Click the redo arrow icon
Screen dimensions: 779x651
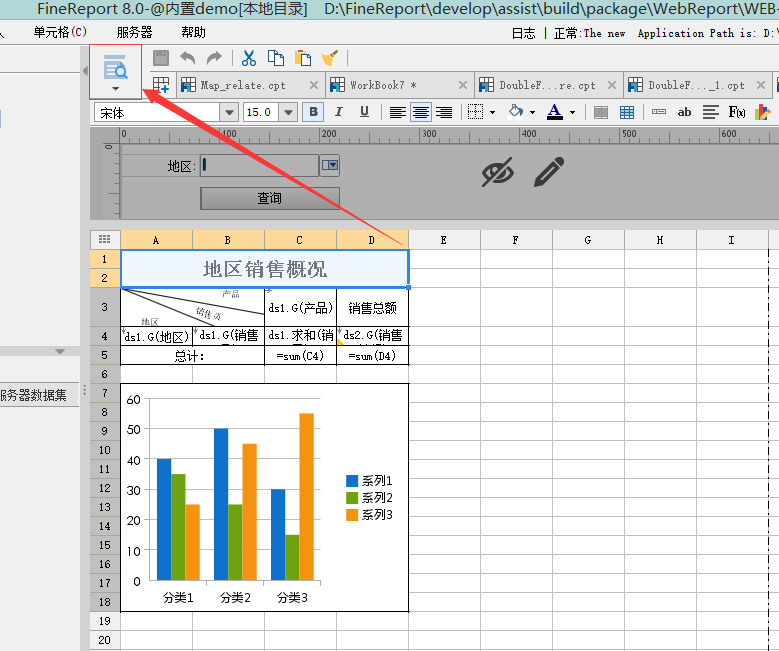pos(214,58)
